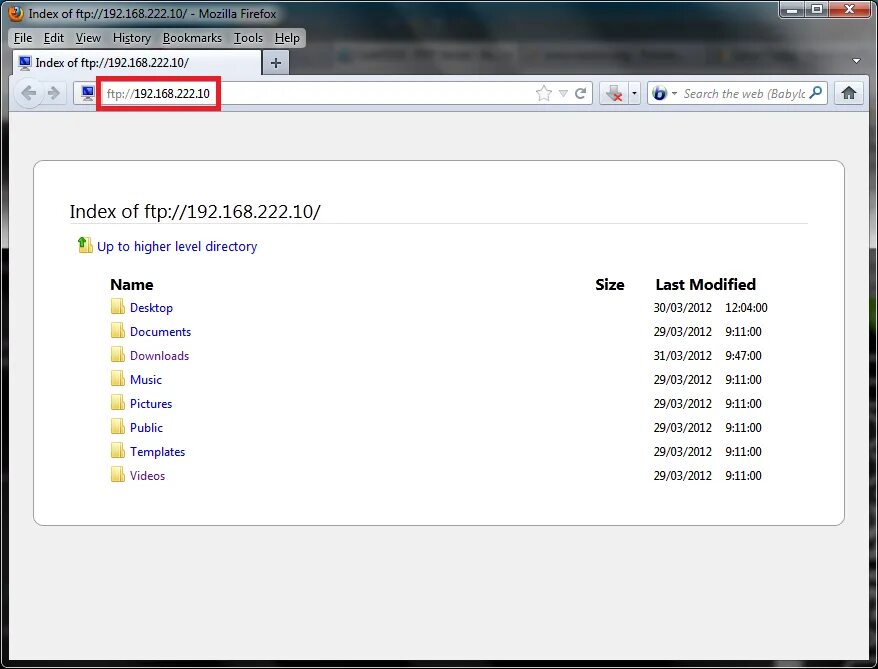Image resolution: width=878 pixels, height=669 pixels.
Task: Open the dropdown next to downloads icon
Action: pos(634,93)
